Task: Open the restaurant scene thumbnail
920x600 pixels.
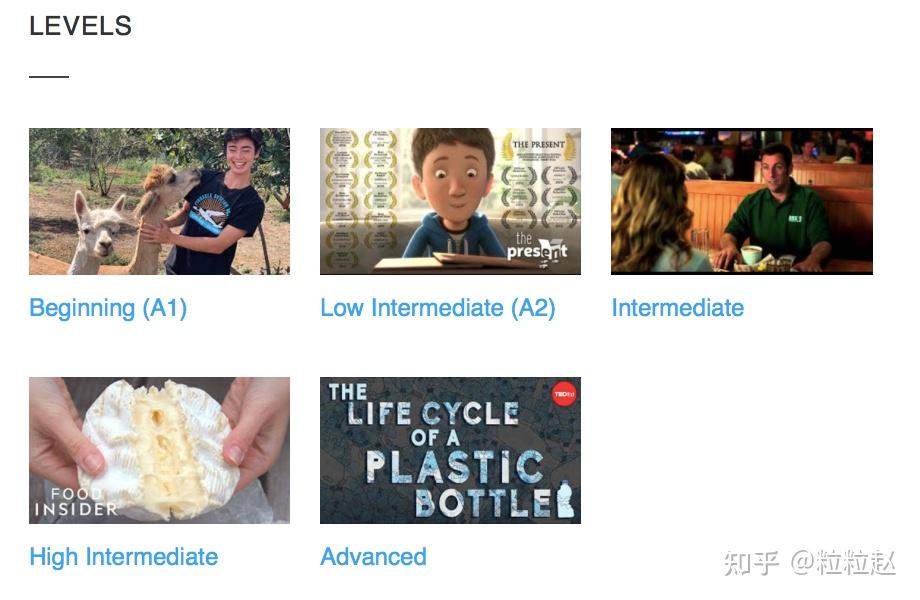Action: [742, 201]
